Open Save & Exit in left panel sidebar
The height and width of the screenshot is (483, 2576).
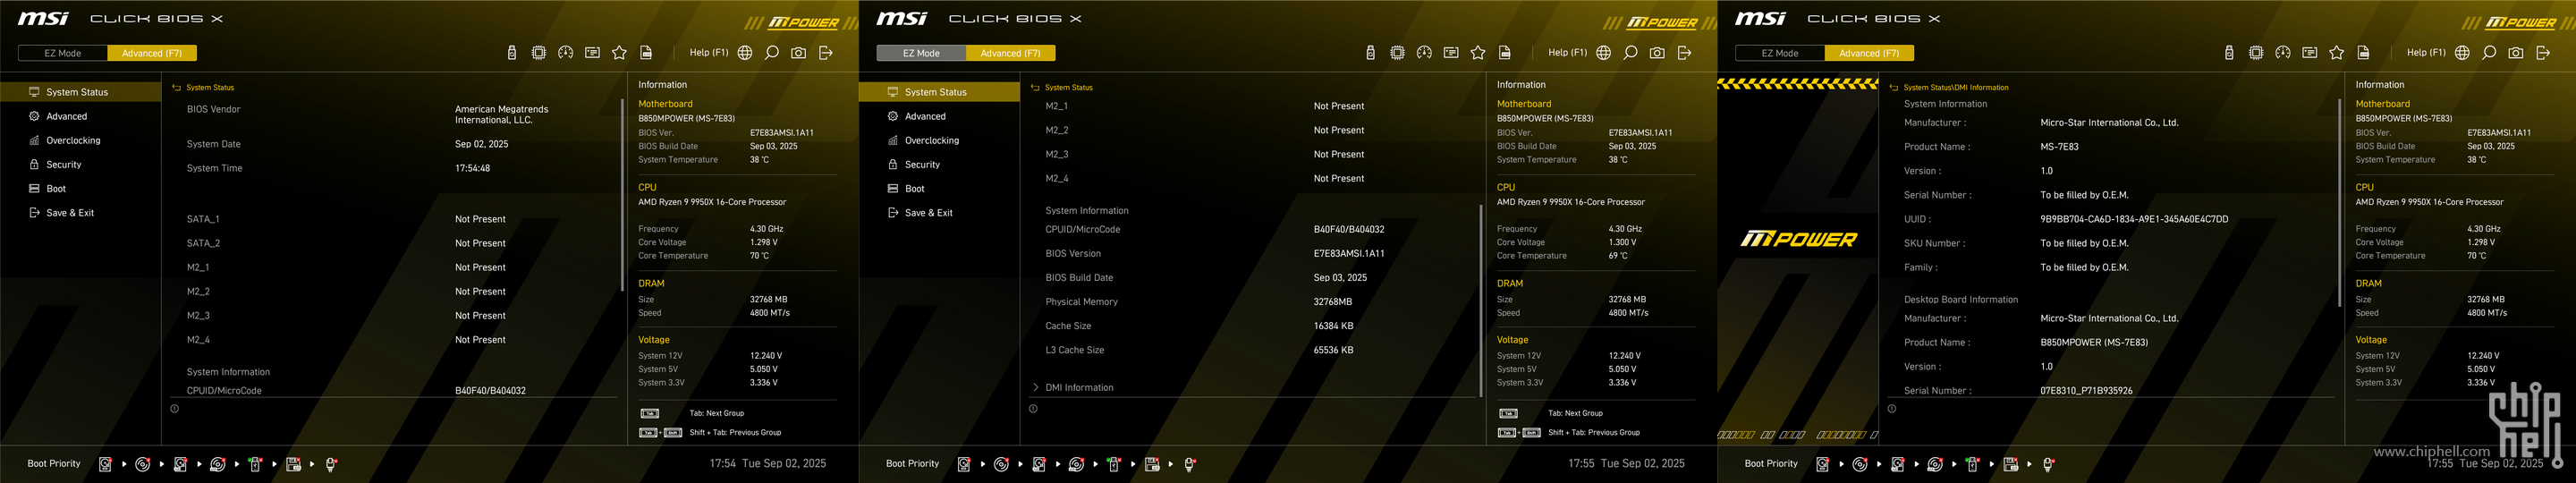[80, 212]
